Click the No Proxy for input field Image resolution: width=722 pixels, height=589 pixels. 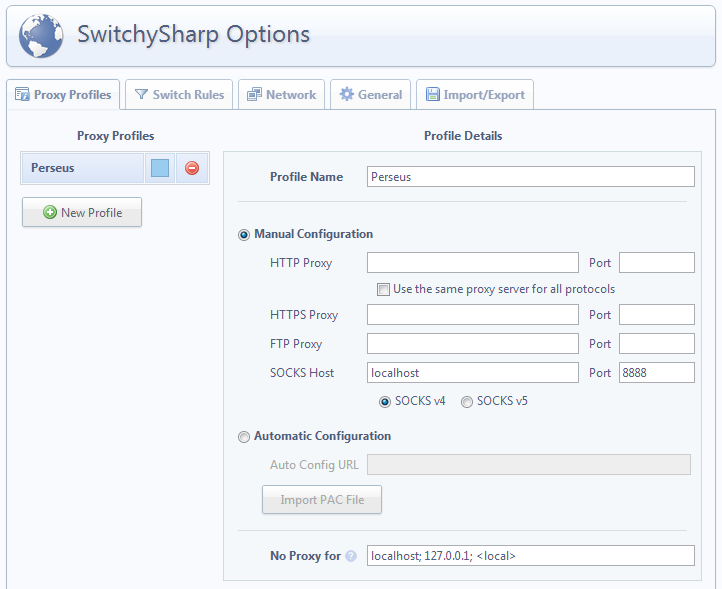530,556
